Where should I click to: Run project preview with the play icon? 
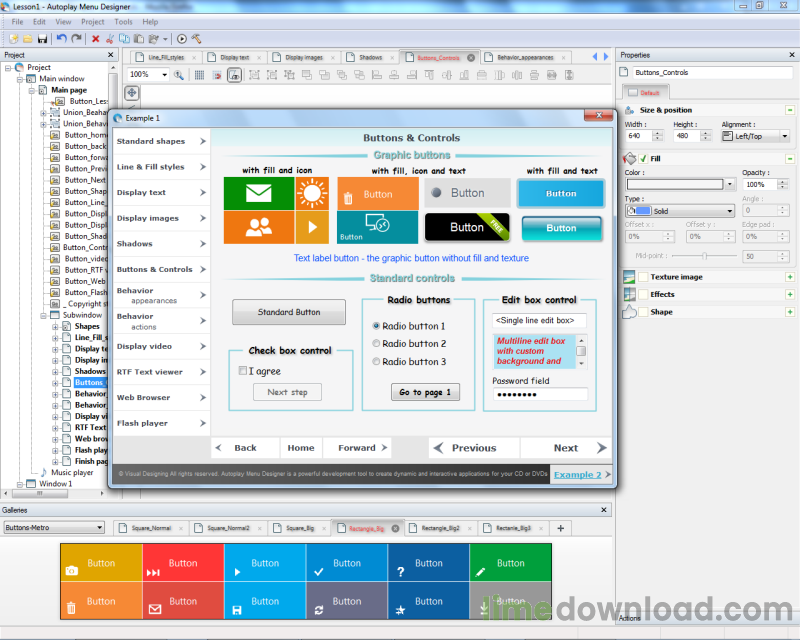(182, 39)
